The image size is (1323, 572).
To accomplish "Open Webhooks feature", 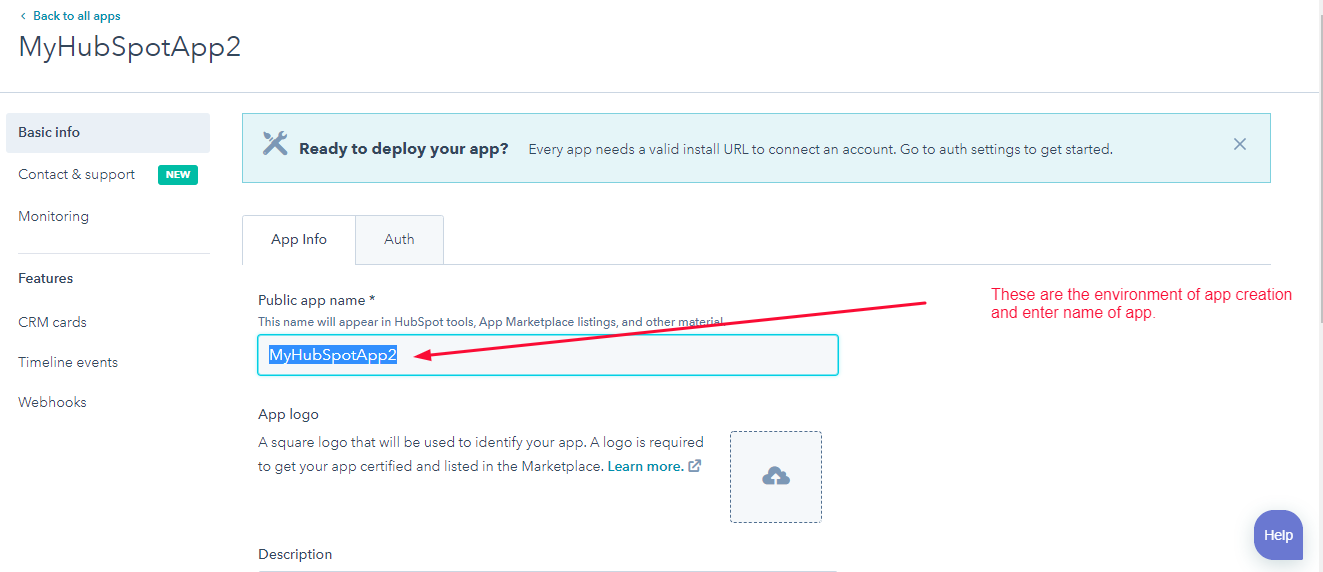I will click(52, 402).
